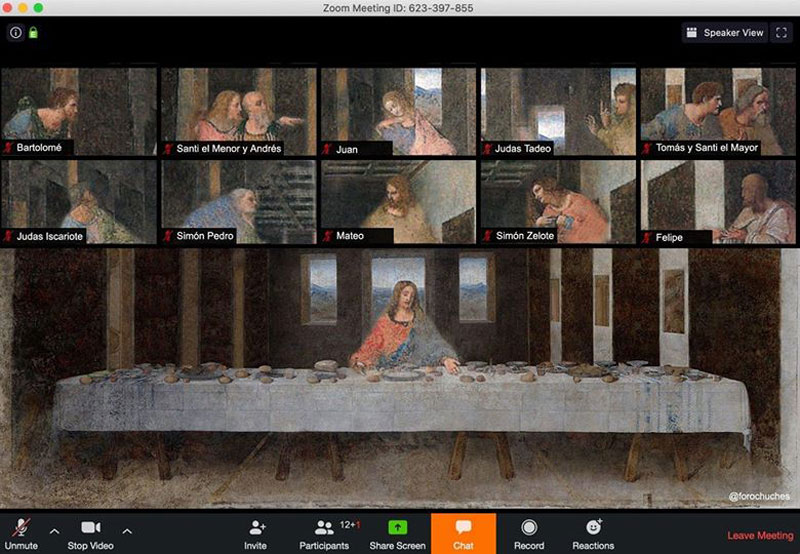Select the Bartolomé video tile
Viewport: 800px width, 554px height.
point(79,111)
